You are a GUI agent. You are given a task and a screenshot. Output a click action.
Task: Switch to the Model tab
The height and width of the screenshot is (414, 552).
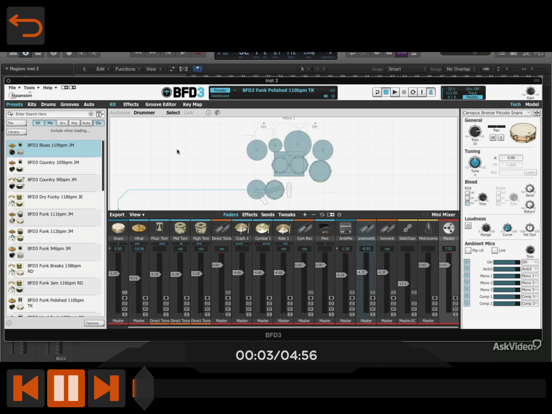point(532,104)
